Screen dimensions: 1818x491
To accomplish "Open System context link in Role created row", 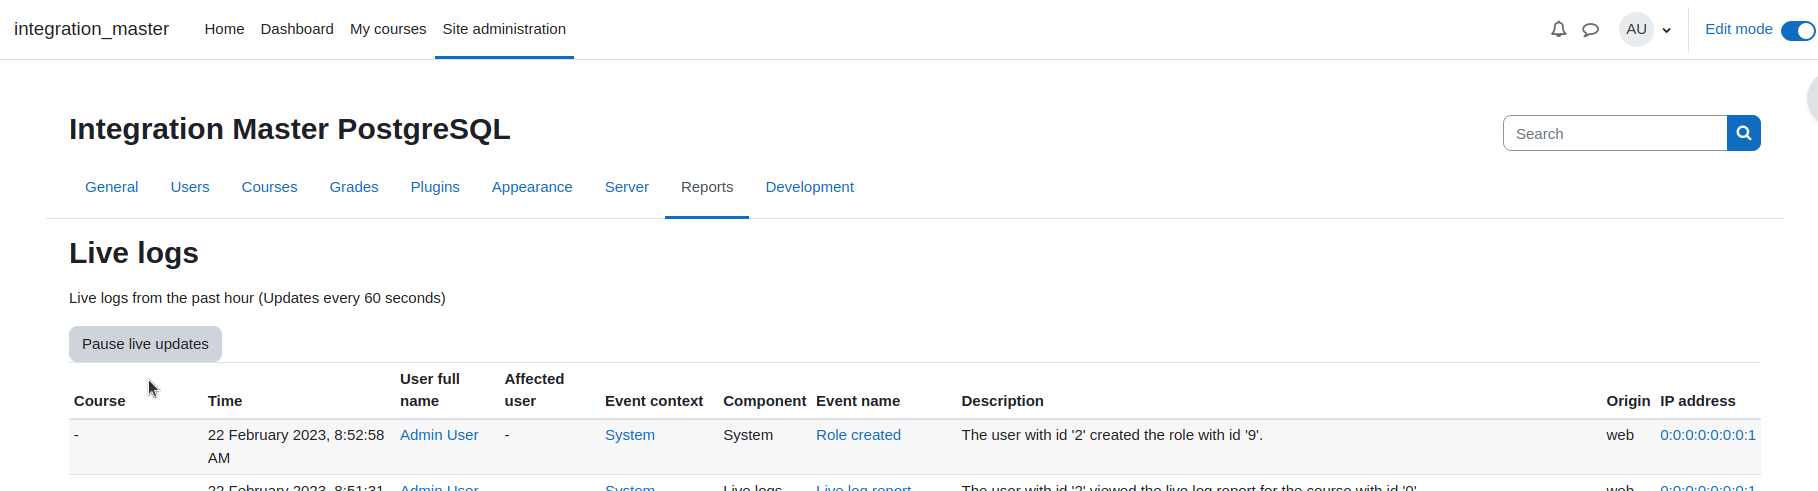I will coord(630,435).
